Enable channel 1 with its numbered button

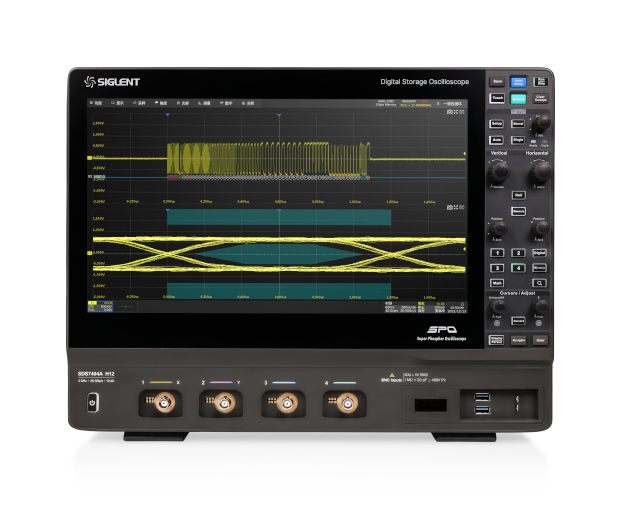pyautogui.click(x=497, y=253)
